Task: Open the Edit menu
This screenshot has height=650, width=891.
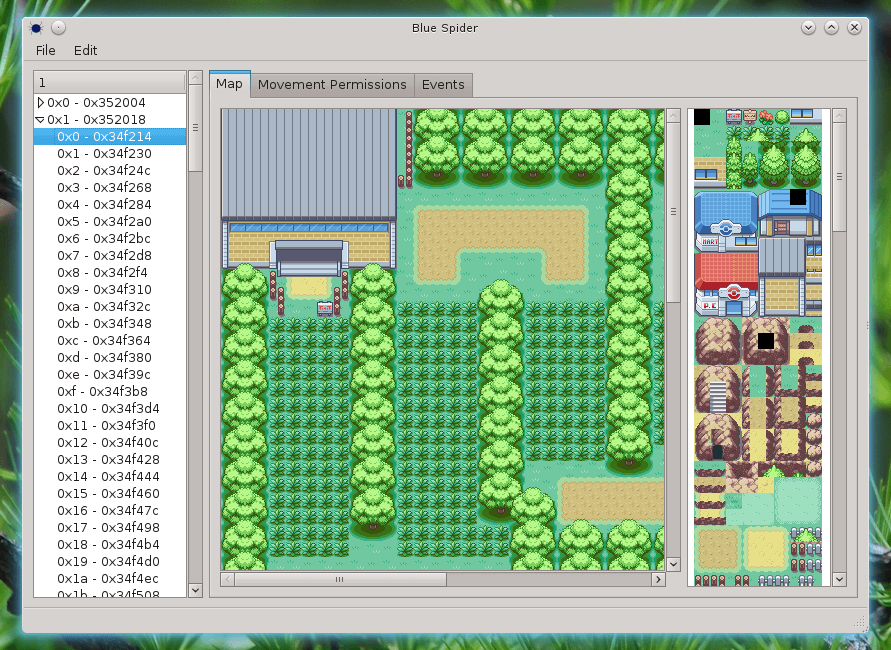Action: pyautogui.click(x=85, y=50)
